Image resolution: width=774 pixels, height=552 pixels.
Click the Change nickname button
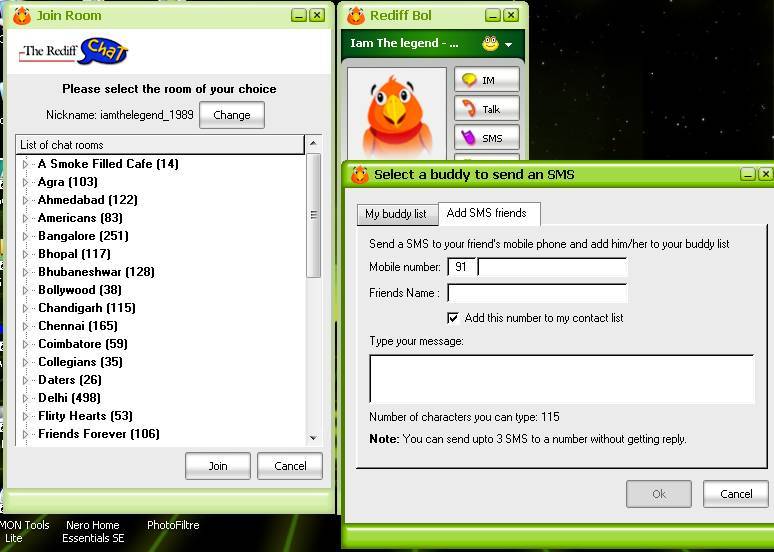coord(231,115)
